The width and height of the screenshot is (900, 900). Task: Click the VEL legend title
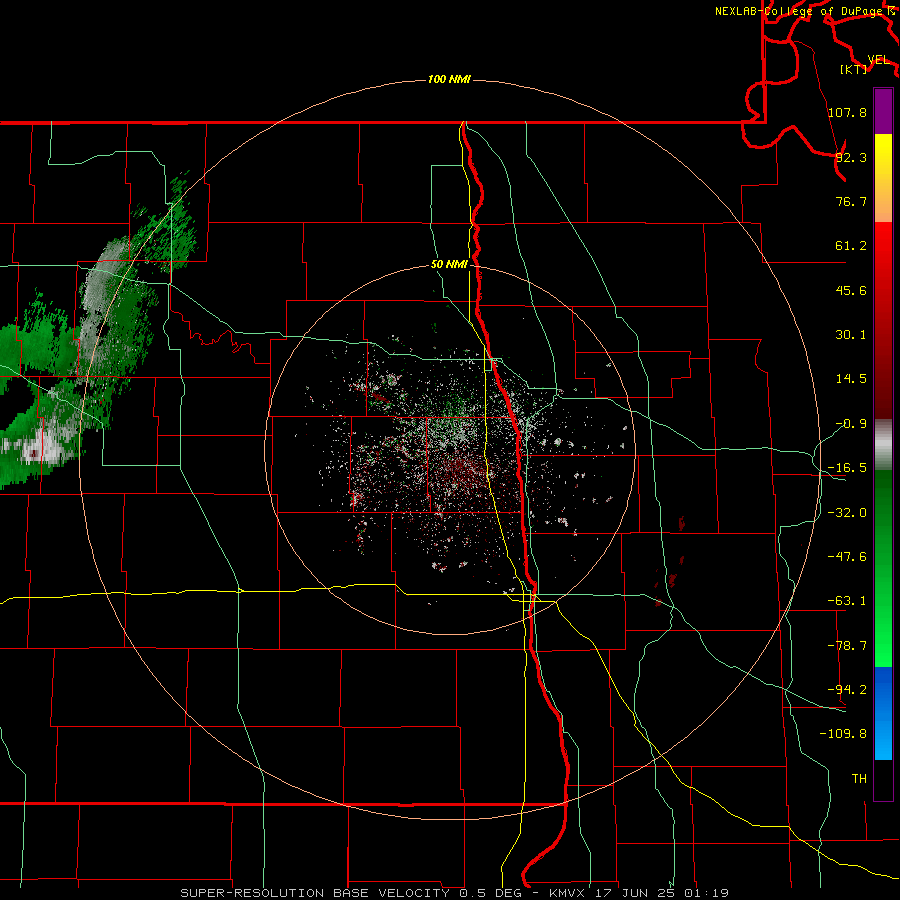tap(878, 60)
